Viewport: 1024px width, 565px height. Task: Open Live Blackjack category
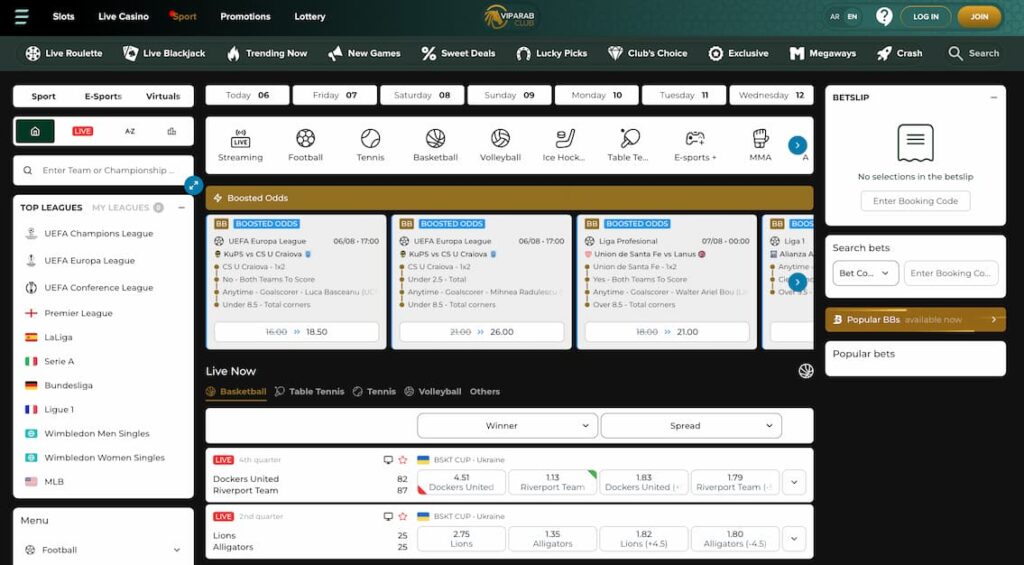click(x=164, y=54)
